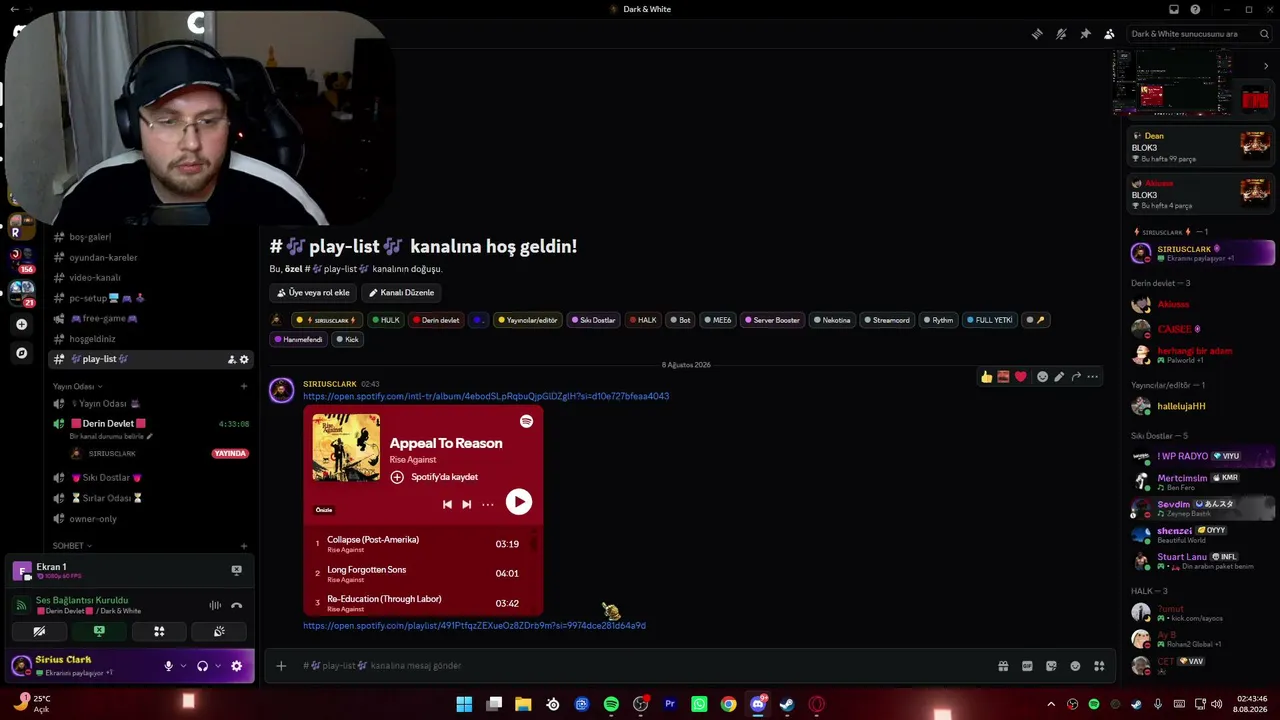Image resolution: width=1280 pixels, height=720 pixels.
Task: Open the free-game channel
Action: click(x=150, y=318)
